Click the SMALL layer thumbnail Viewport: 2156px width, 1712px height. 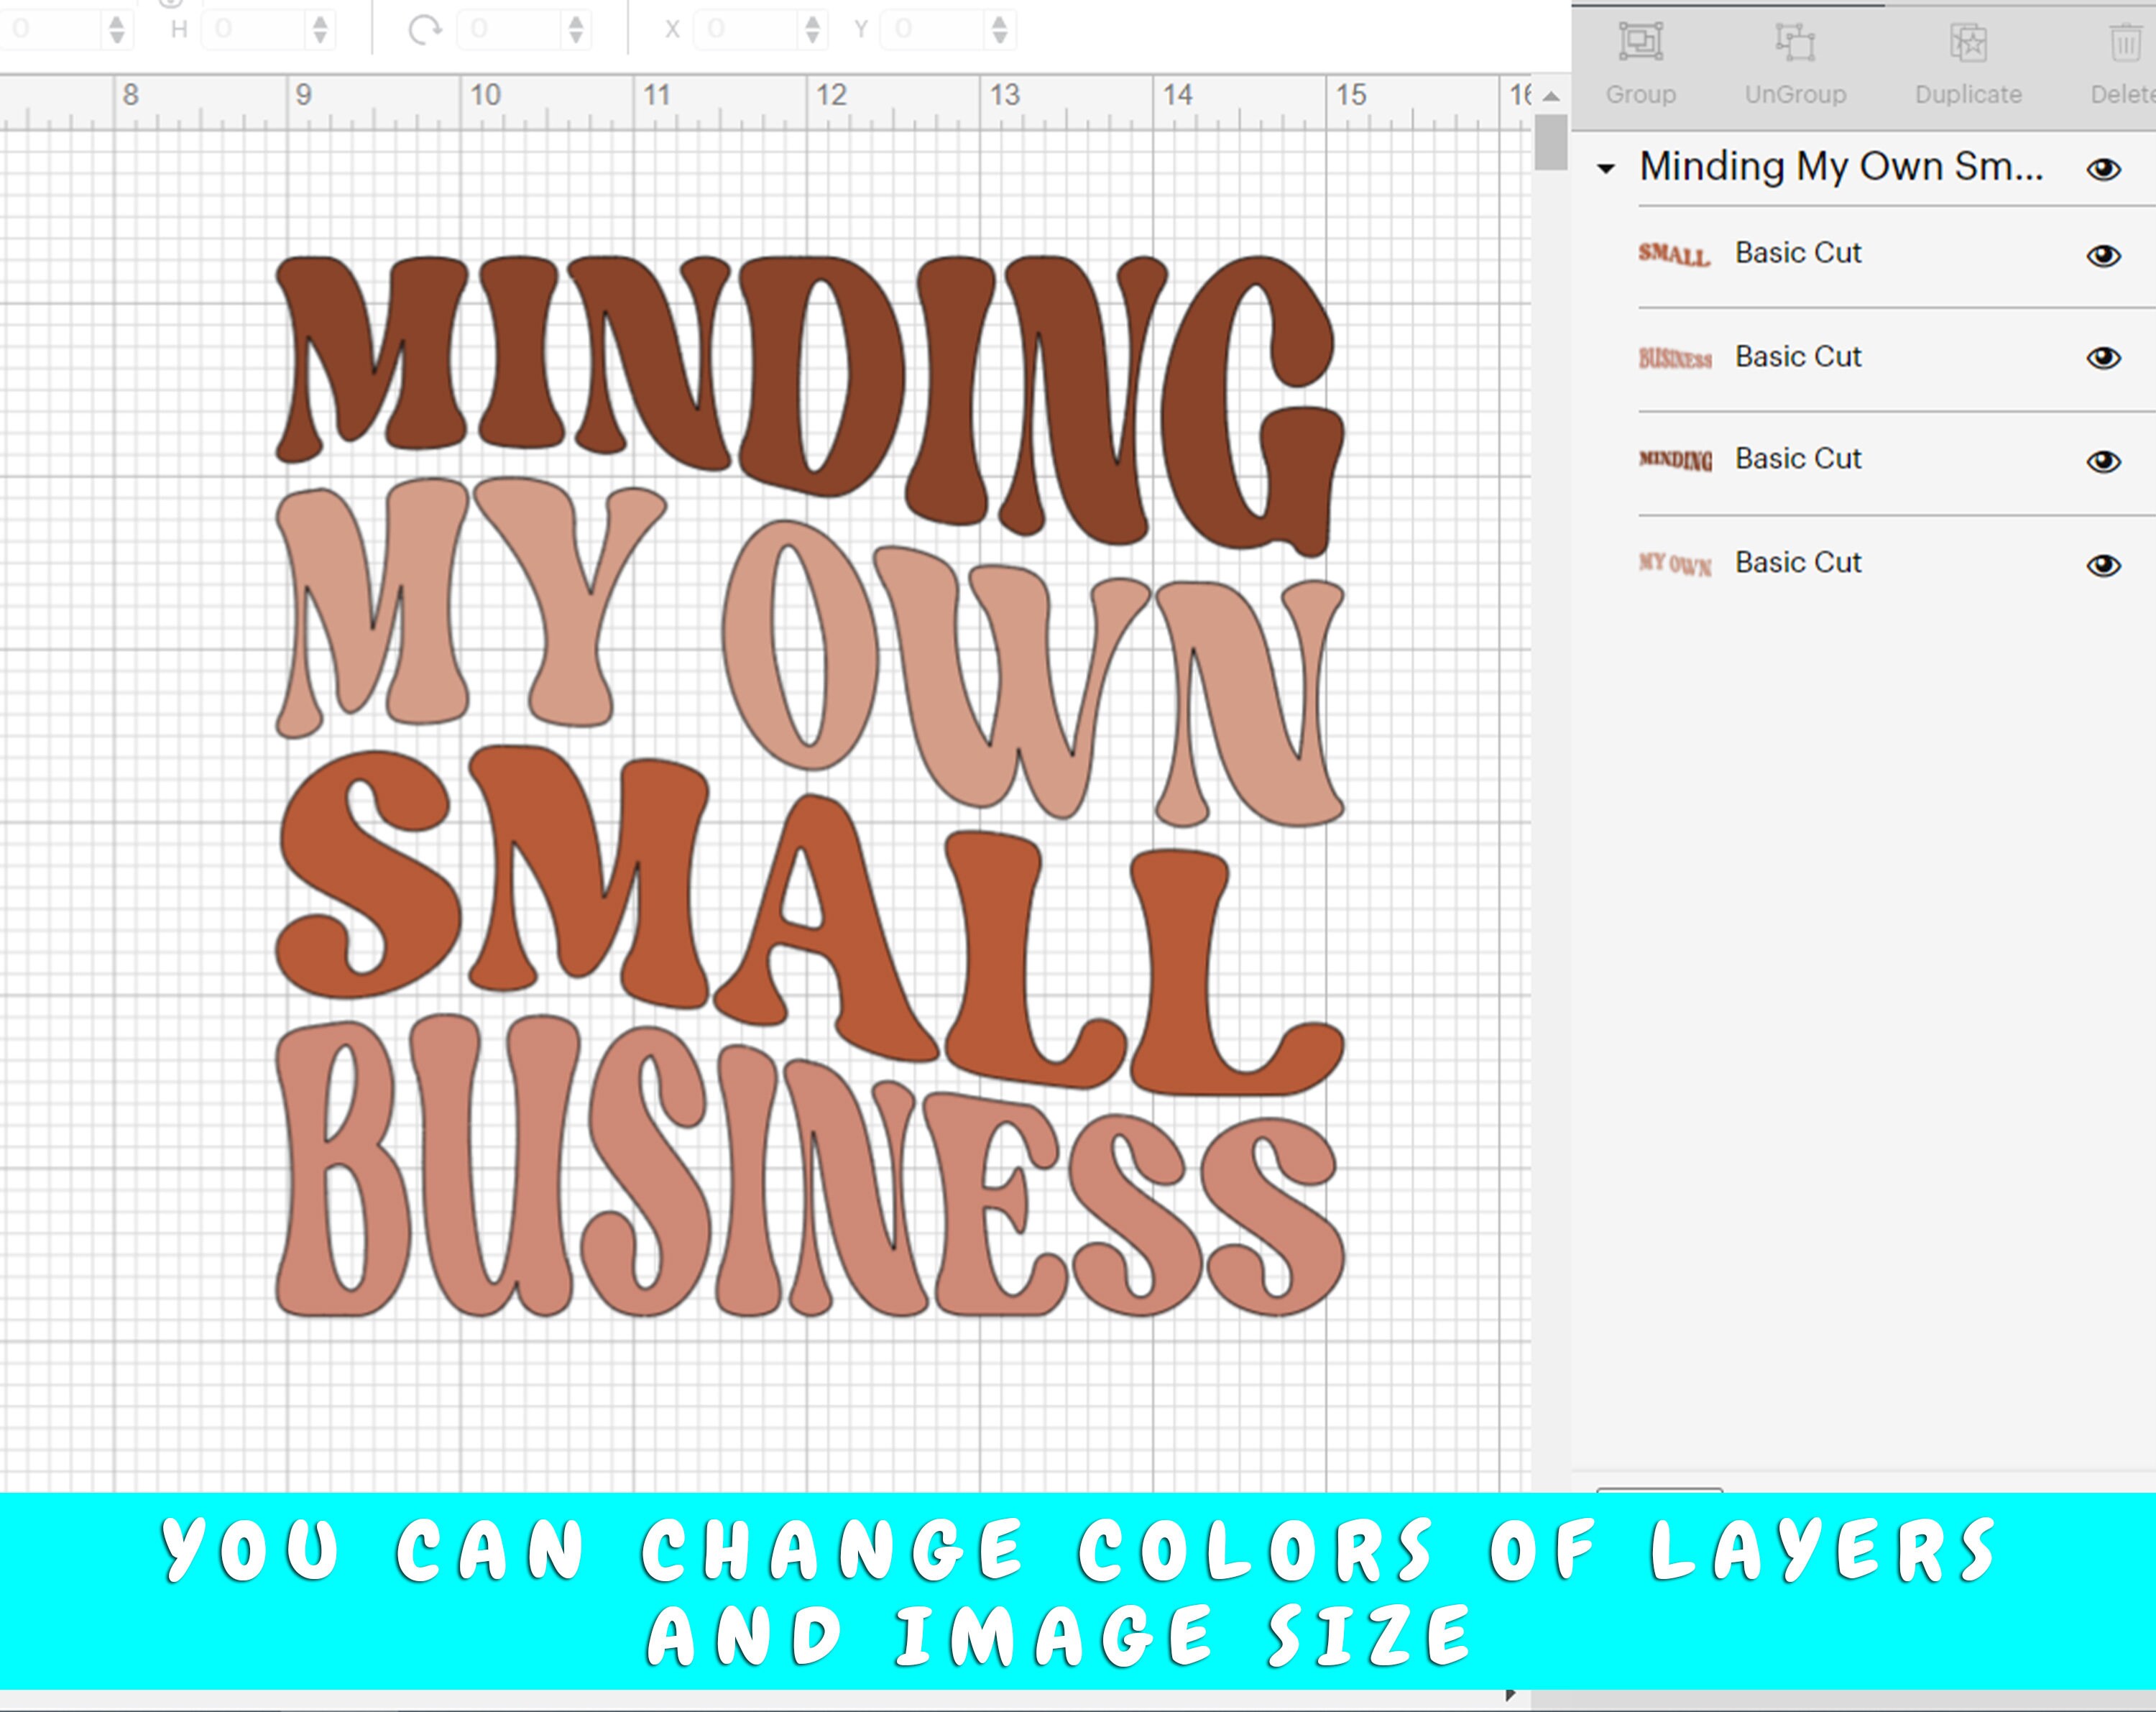1674,253
